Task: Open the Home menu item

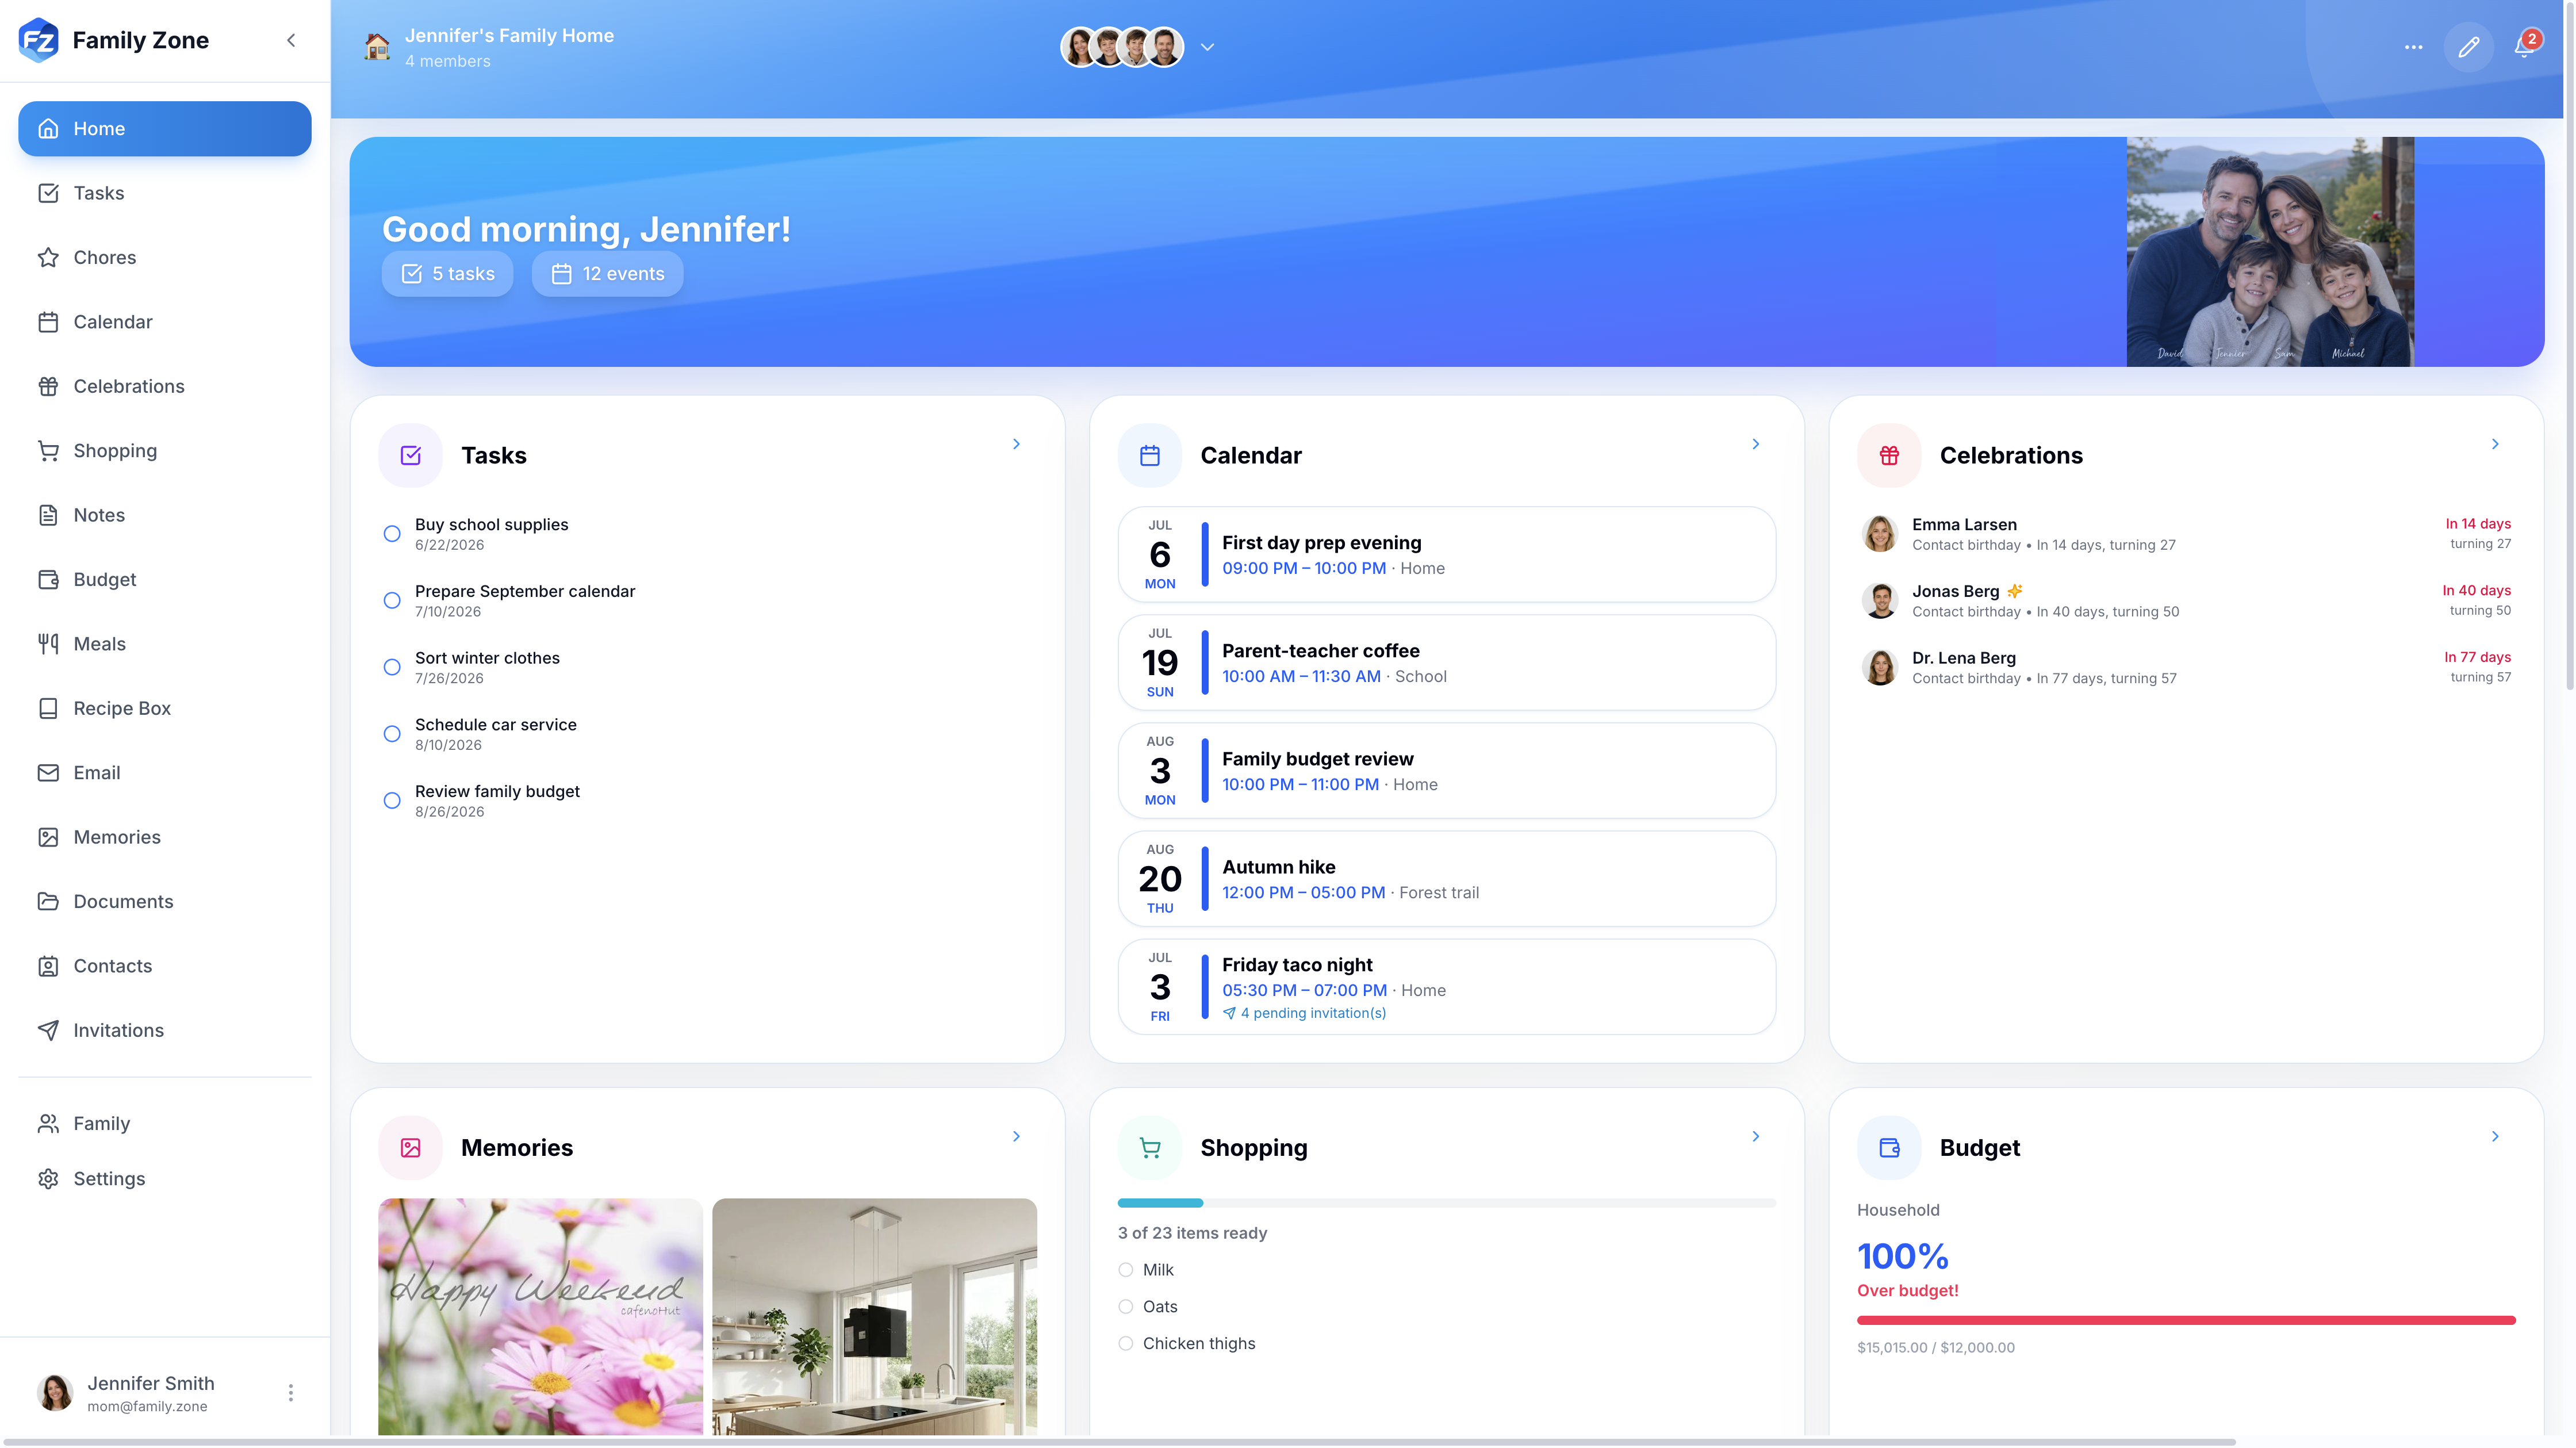Action: click(x=165, y=129)
